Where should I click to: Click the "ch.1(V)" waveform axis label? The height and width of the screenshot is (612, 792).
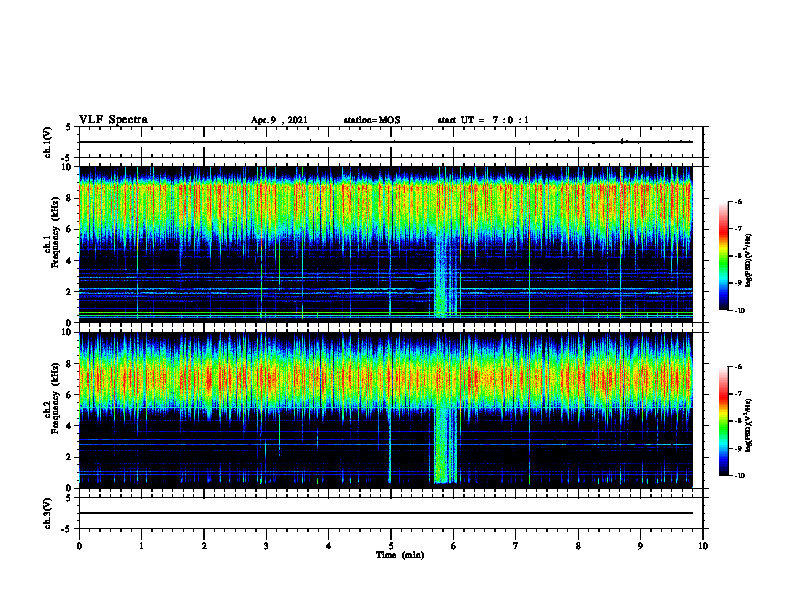(x=48, y=142)
